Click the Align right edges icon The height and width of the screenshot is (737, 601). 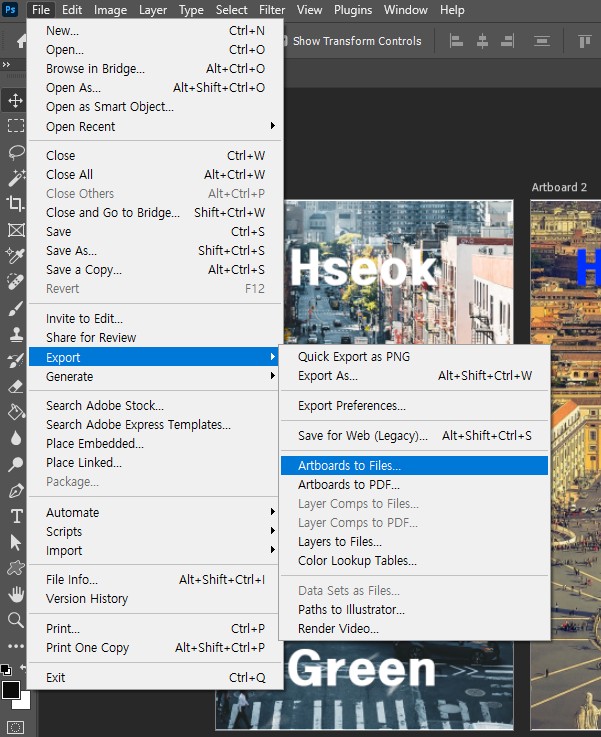pos(507,41)
